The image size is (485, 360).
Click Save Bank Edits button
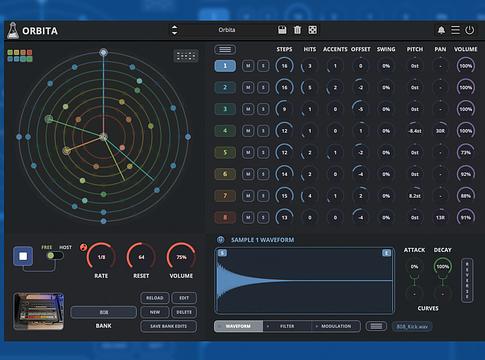coord(169,326)
